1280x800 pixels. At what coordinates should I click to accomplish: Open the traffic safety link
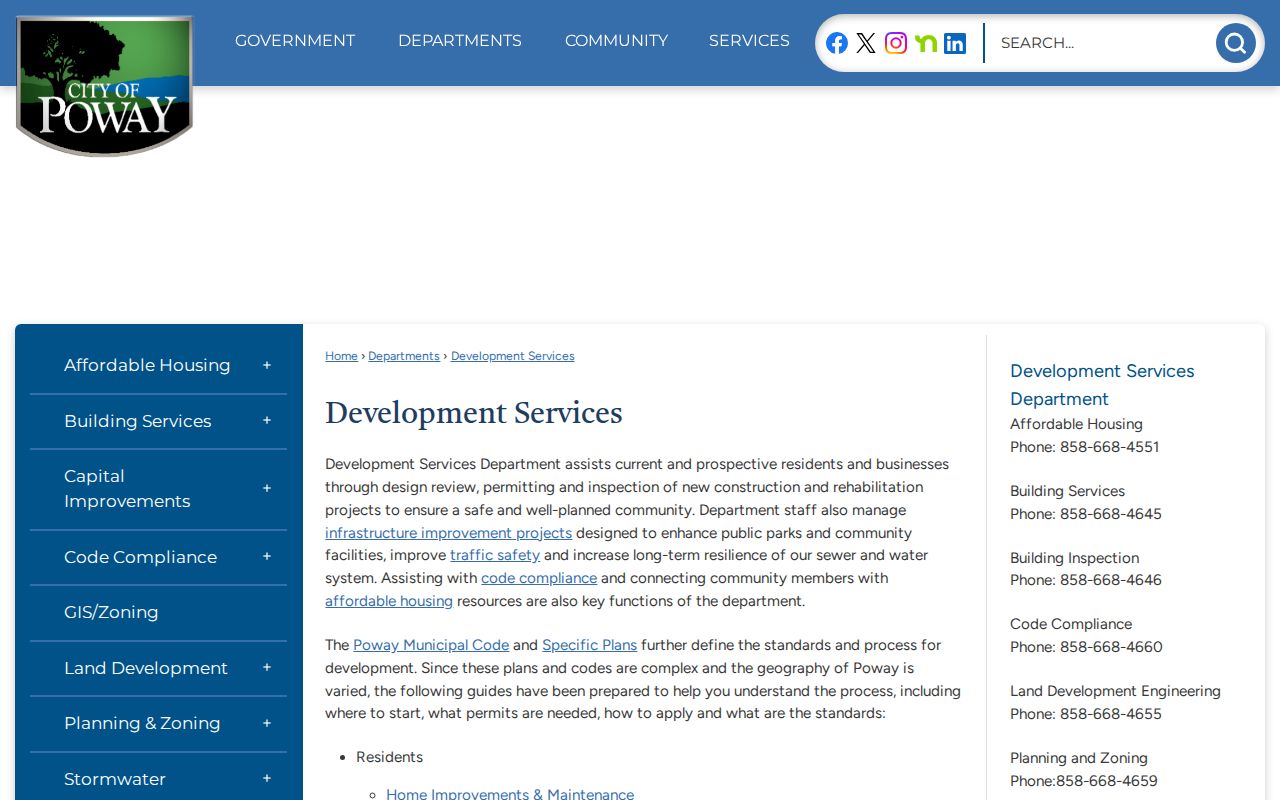click(495, 555)
